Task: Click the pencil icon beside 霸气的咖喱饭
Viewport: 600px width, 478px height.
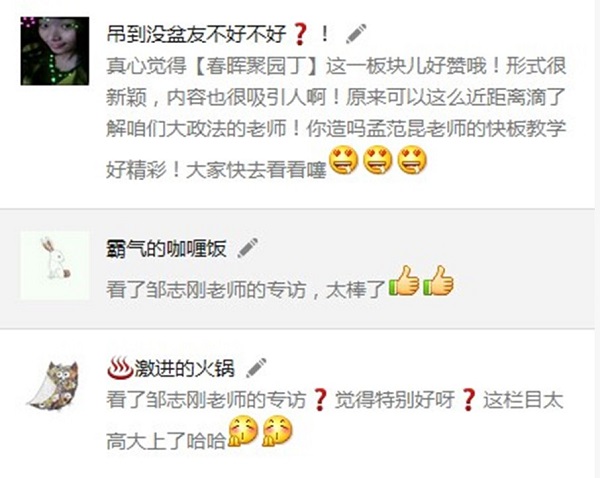Action: click(248, 248)
